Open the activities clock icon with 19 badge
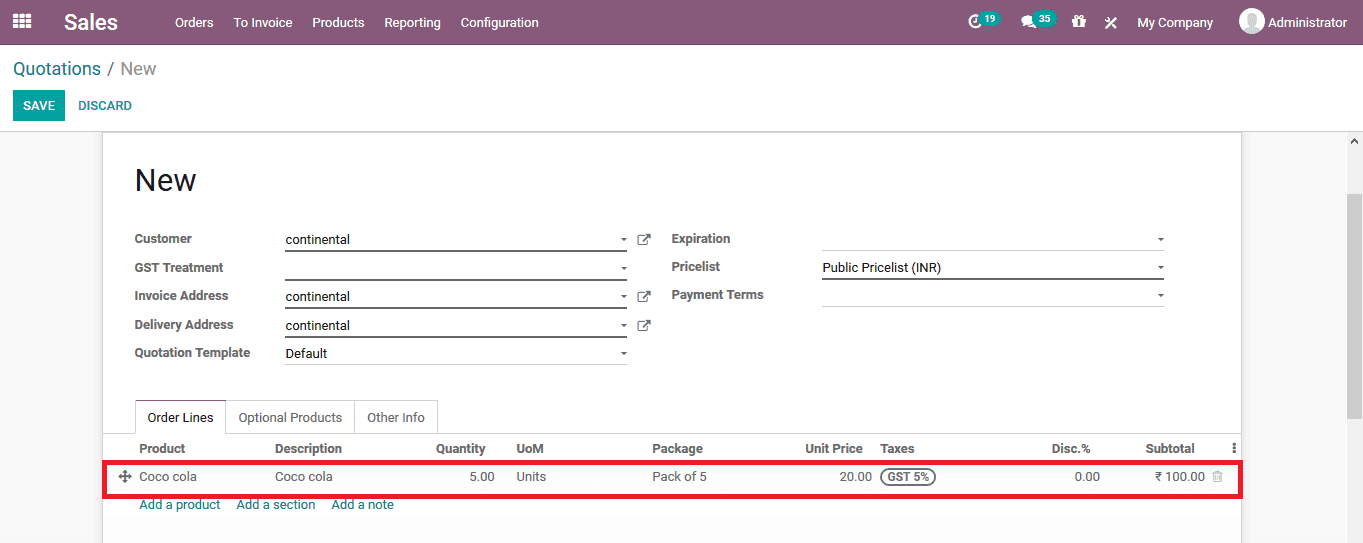The width and height of the screenshot is (1363, 543). pos(983,21)
